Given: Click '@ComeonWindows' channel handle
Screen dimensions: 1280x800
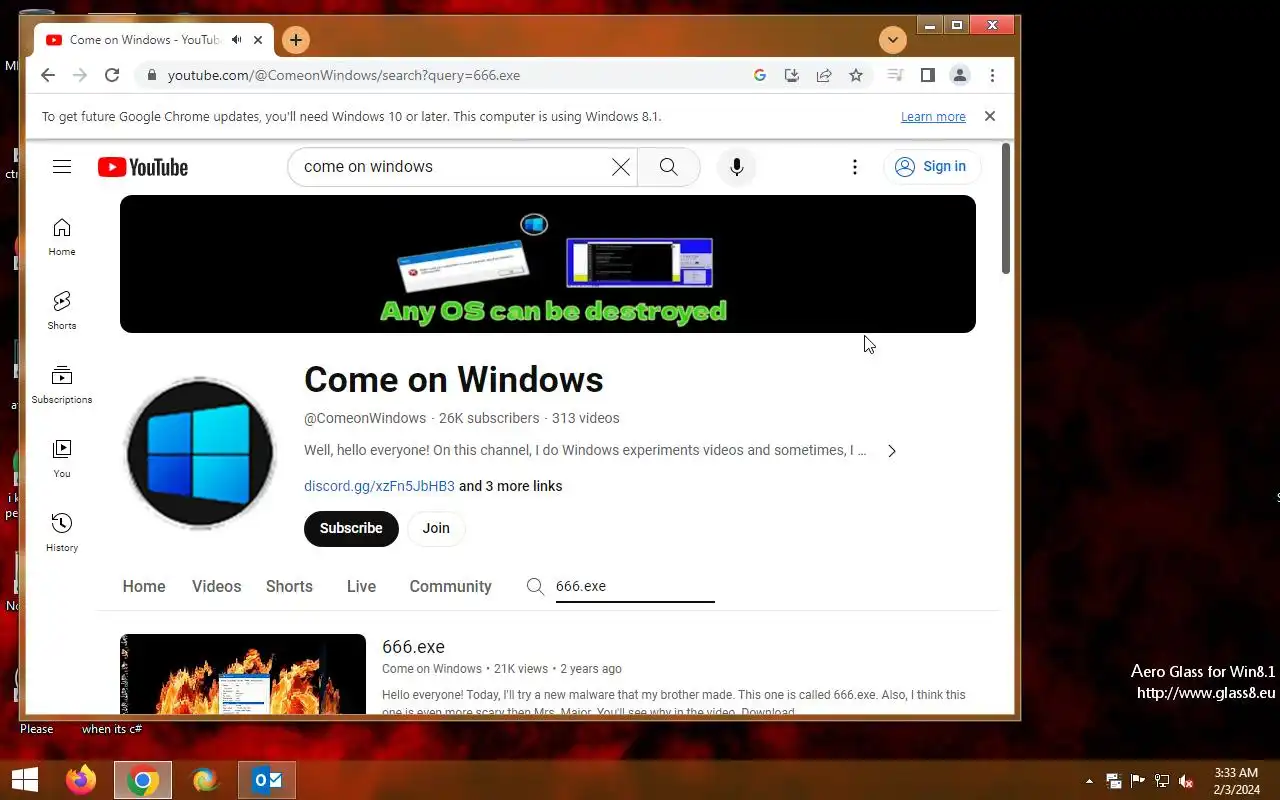Looking at the screenshot, I should click(365, 419).
